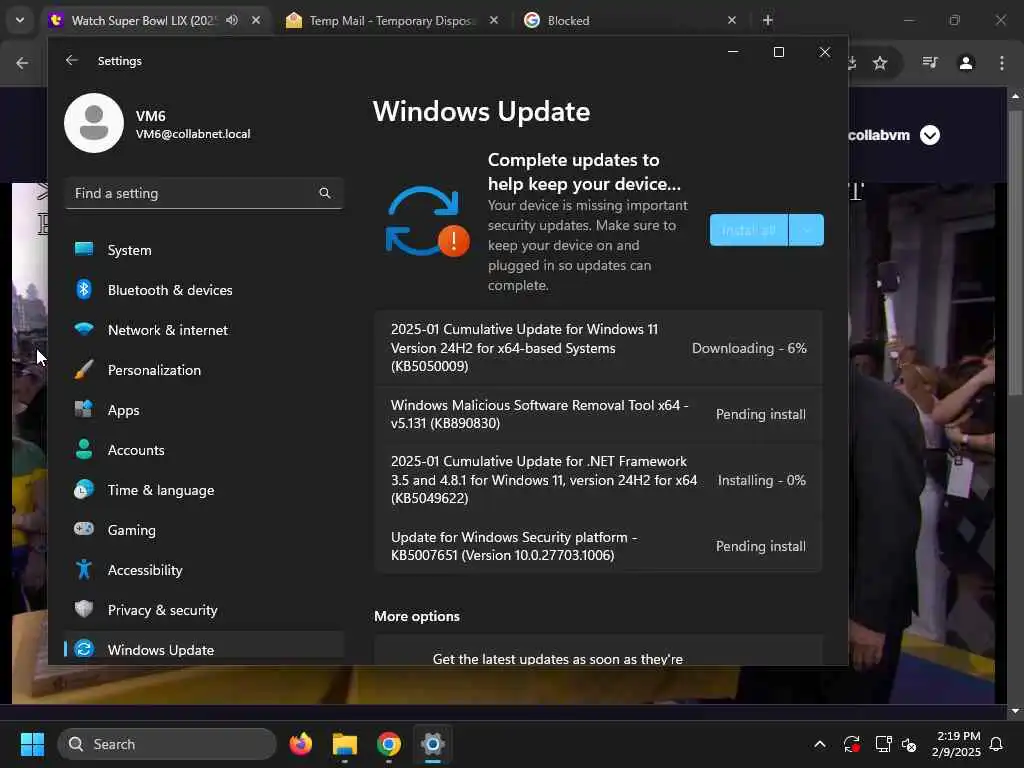This screenshot has width=1024, height=768.
Task: Click the More options heading
Action: (417, 616)
